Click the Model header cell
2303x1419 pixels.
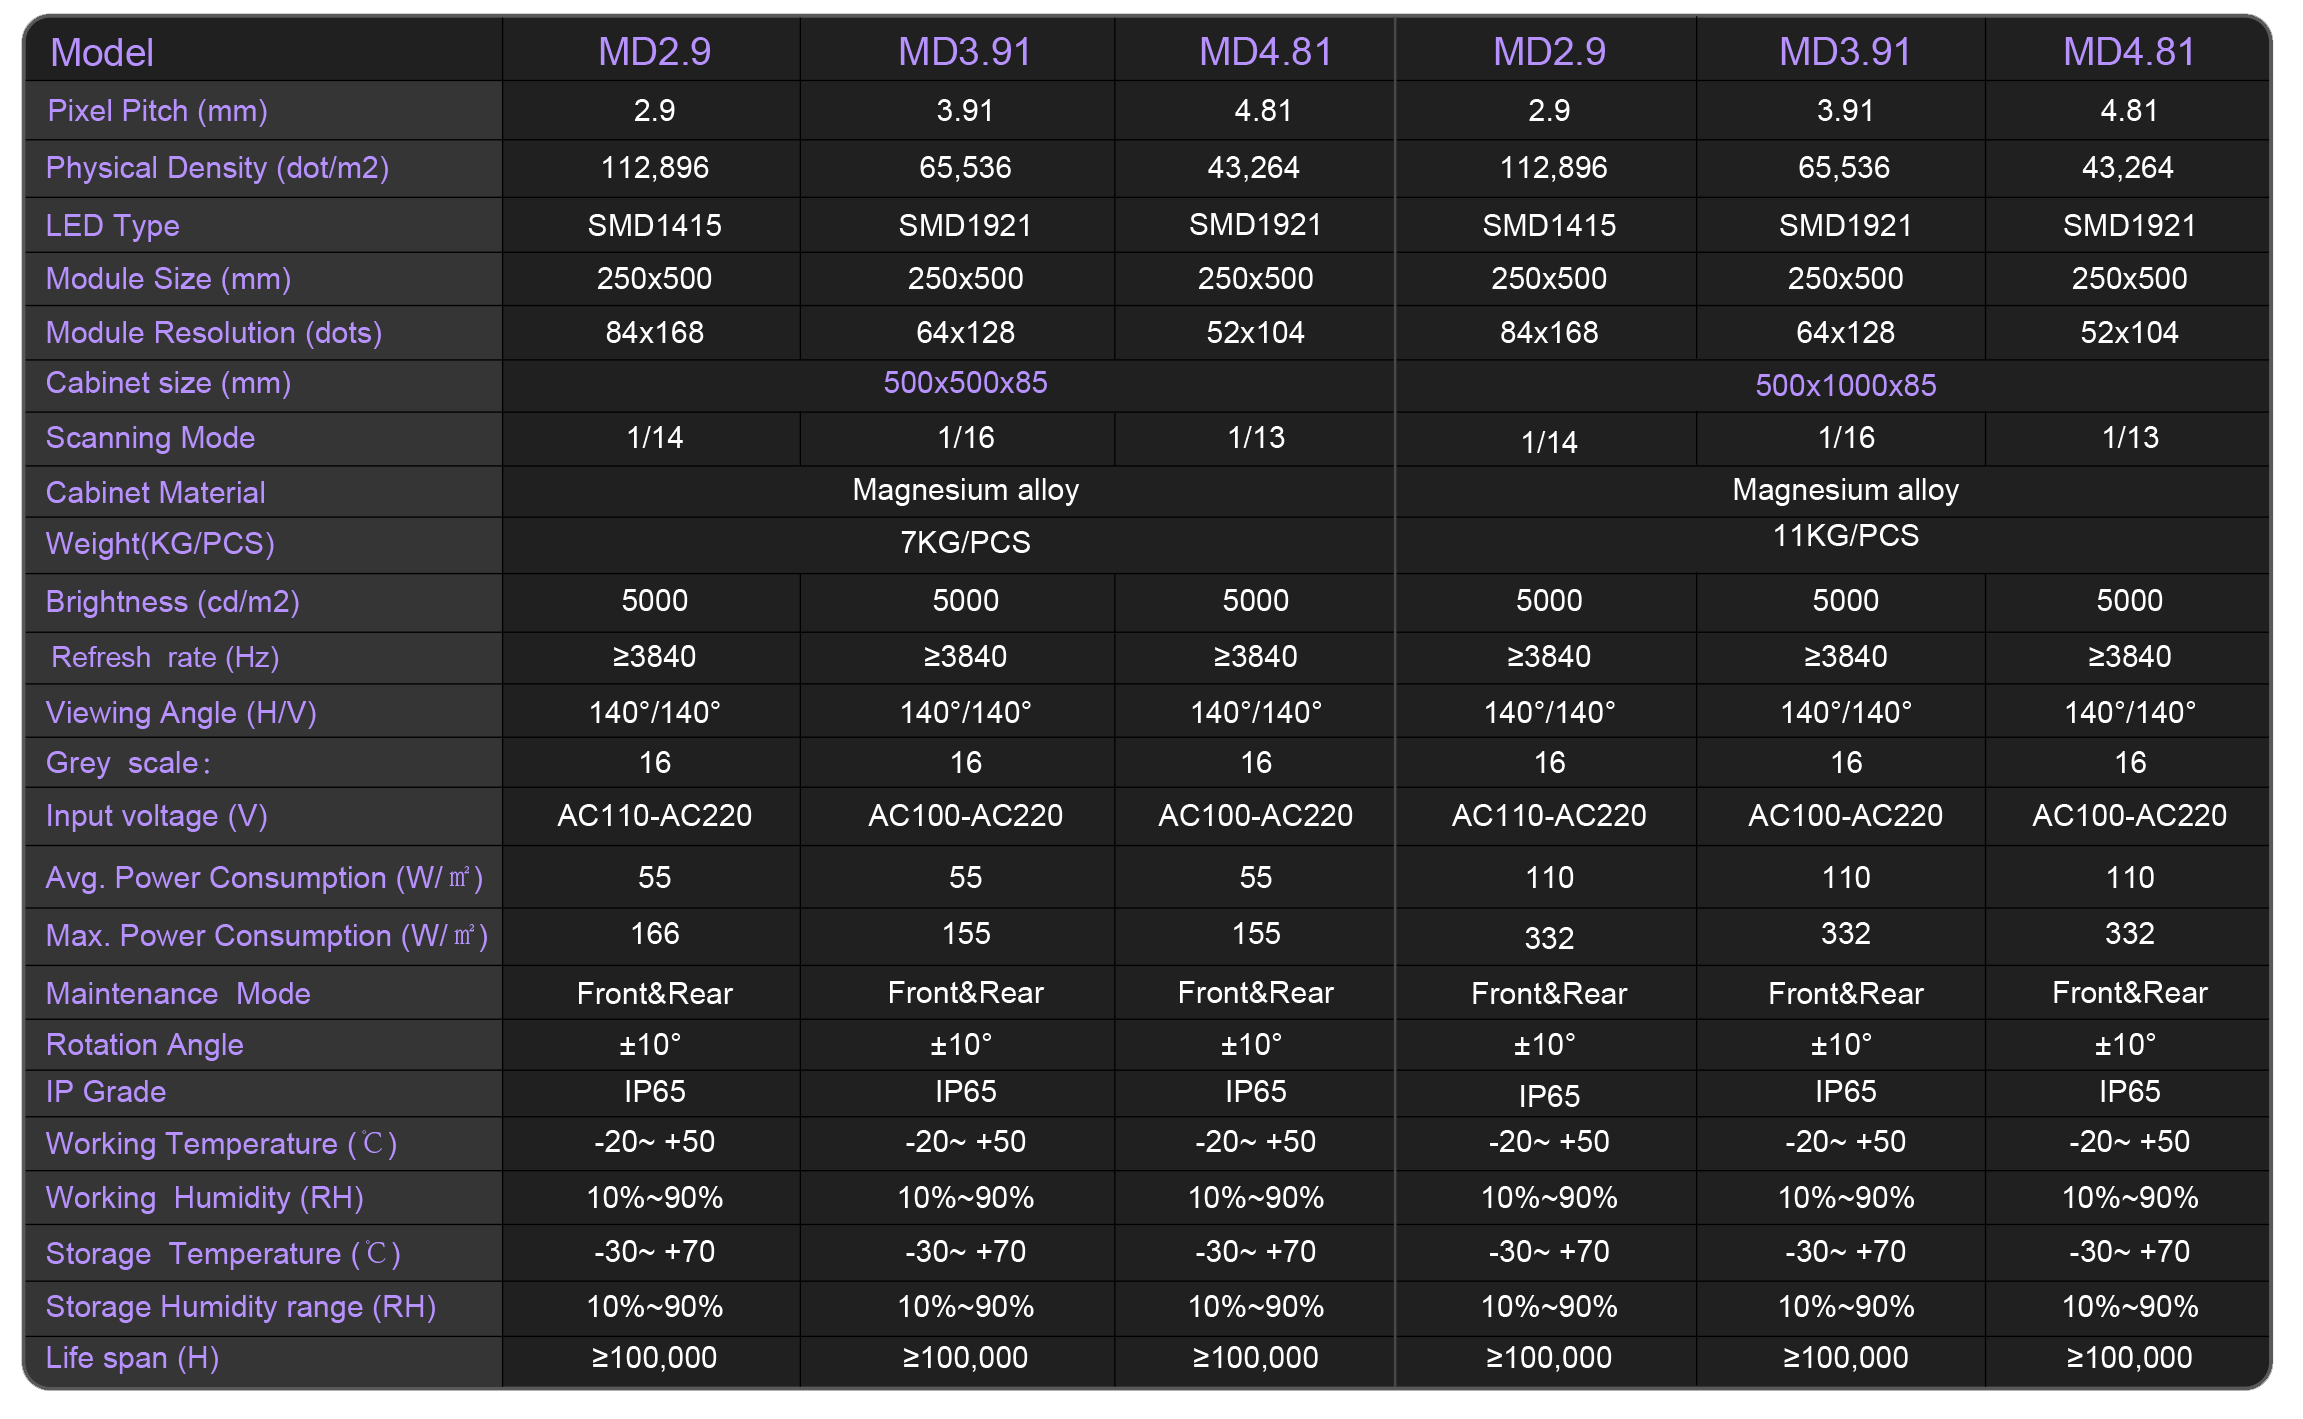102,52
